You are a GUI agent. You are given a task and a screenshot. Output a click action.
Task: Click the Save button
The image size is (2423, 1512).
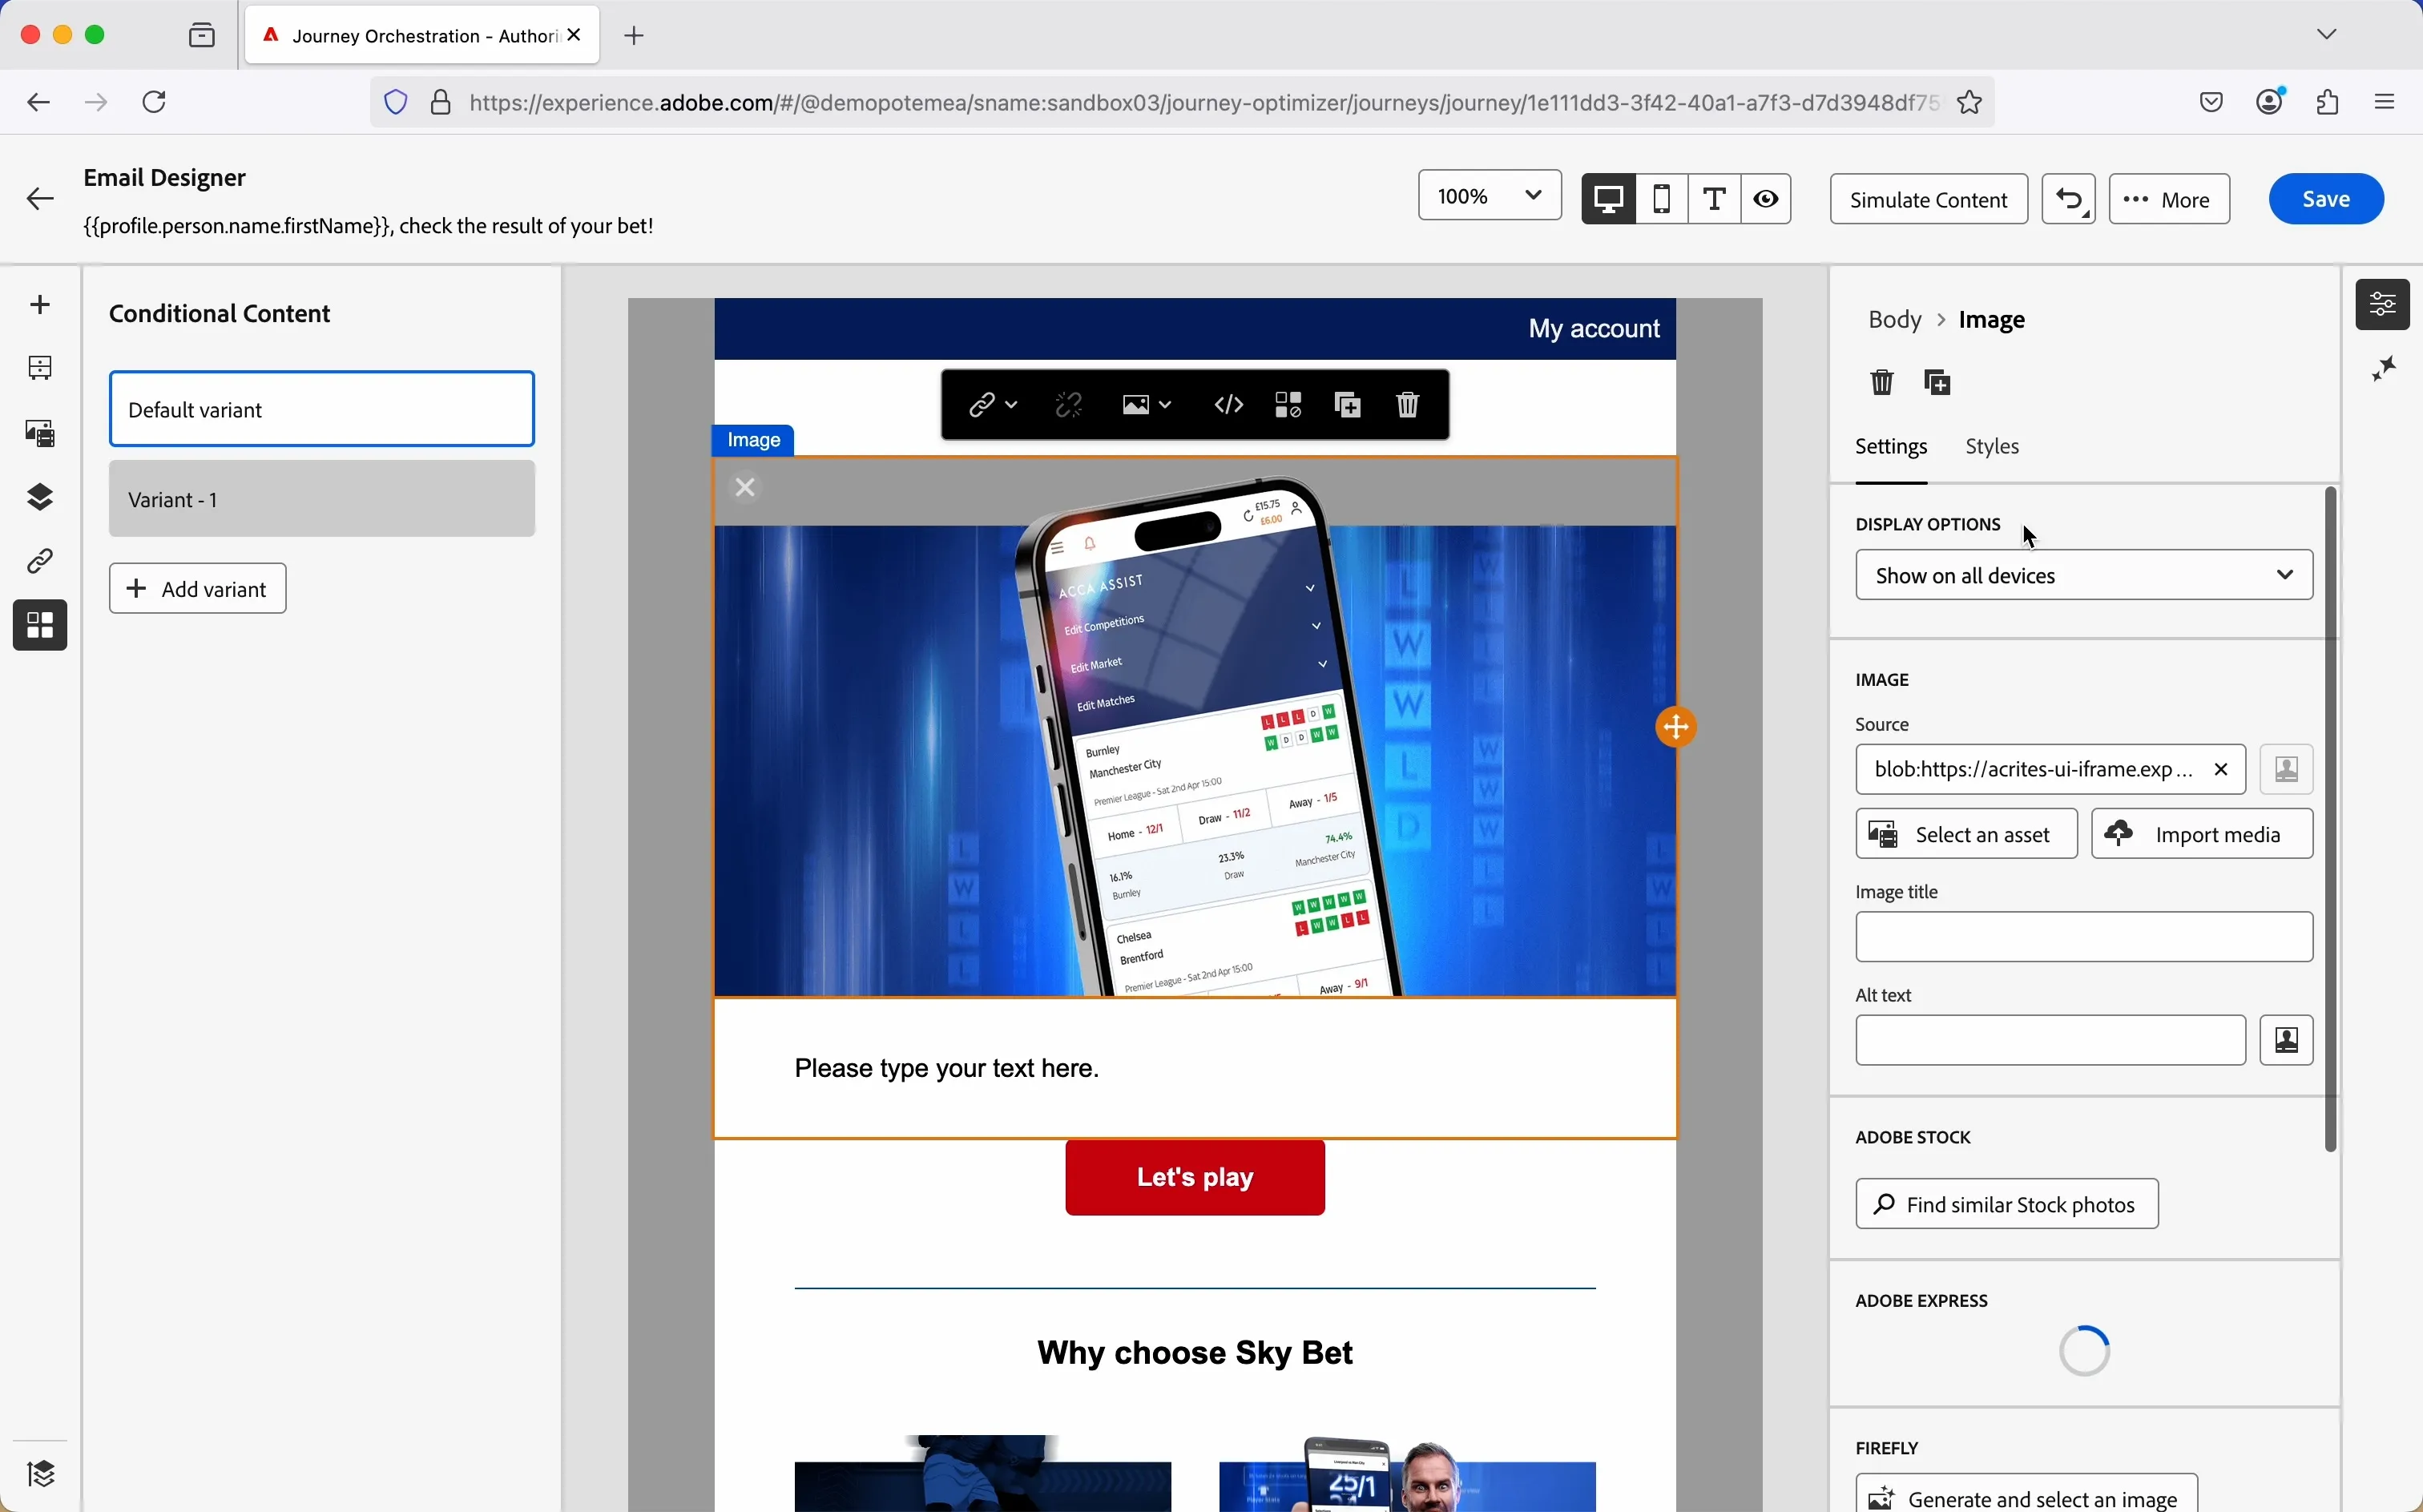[x=2326, y=199]
